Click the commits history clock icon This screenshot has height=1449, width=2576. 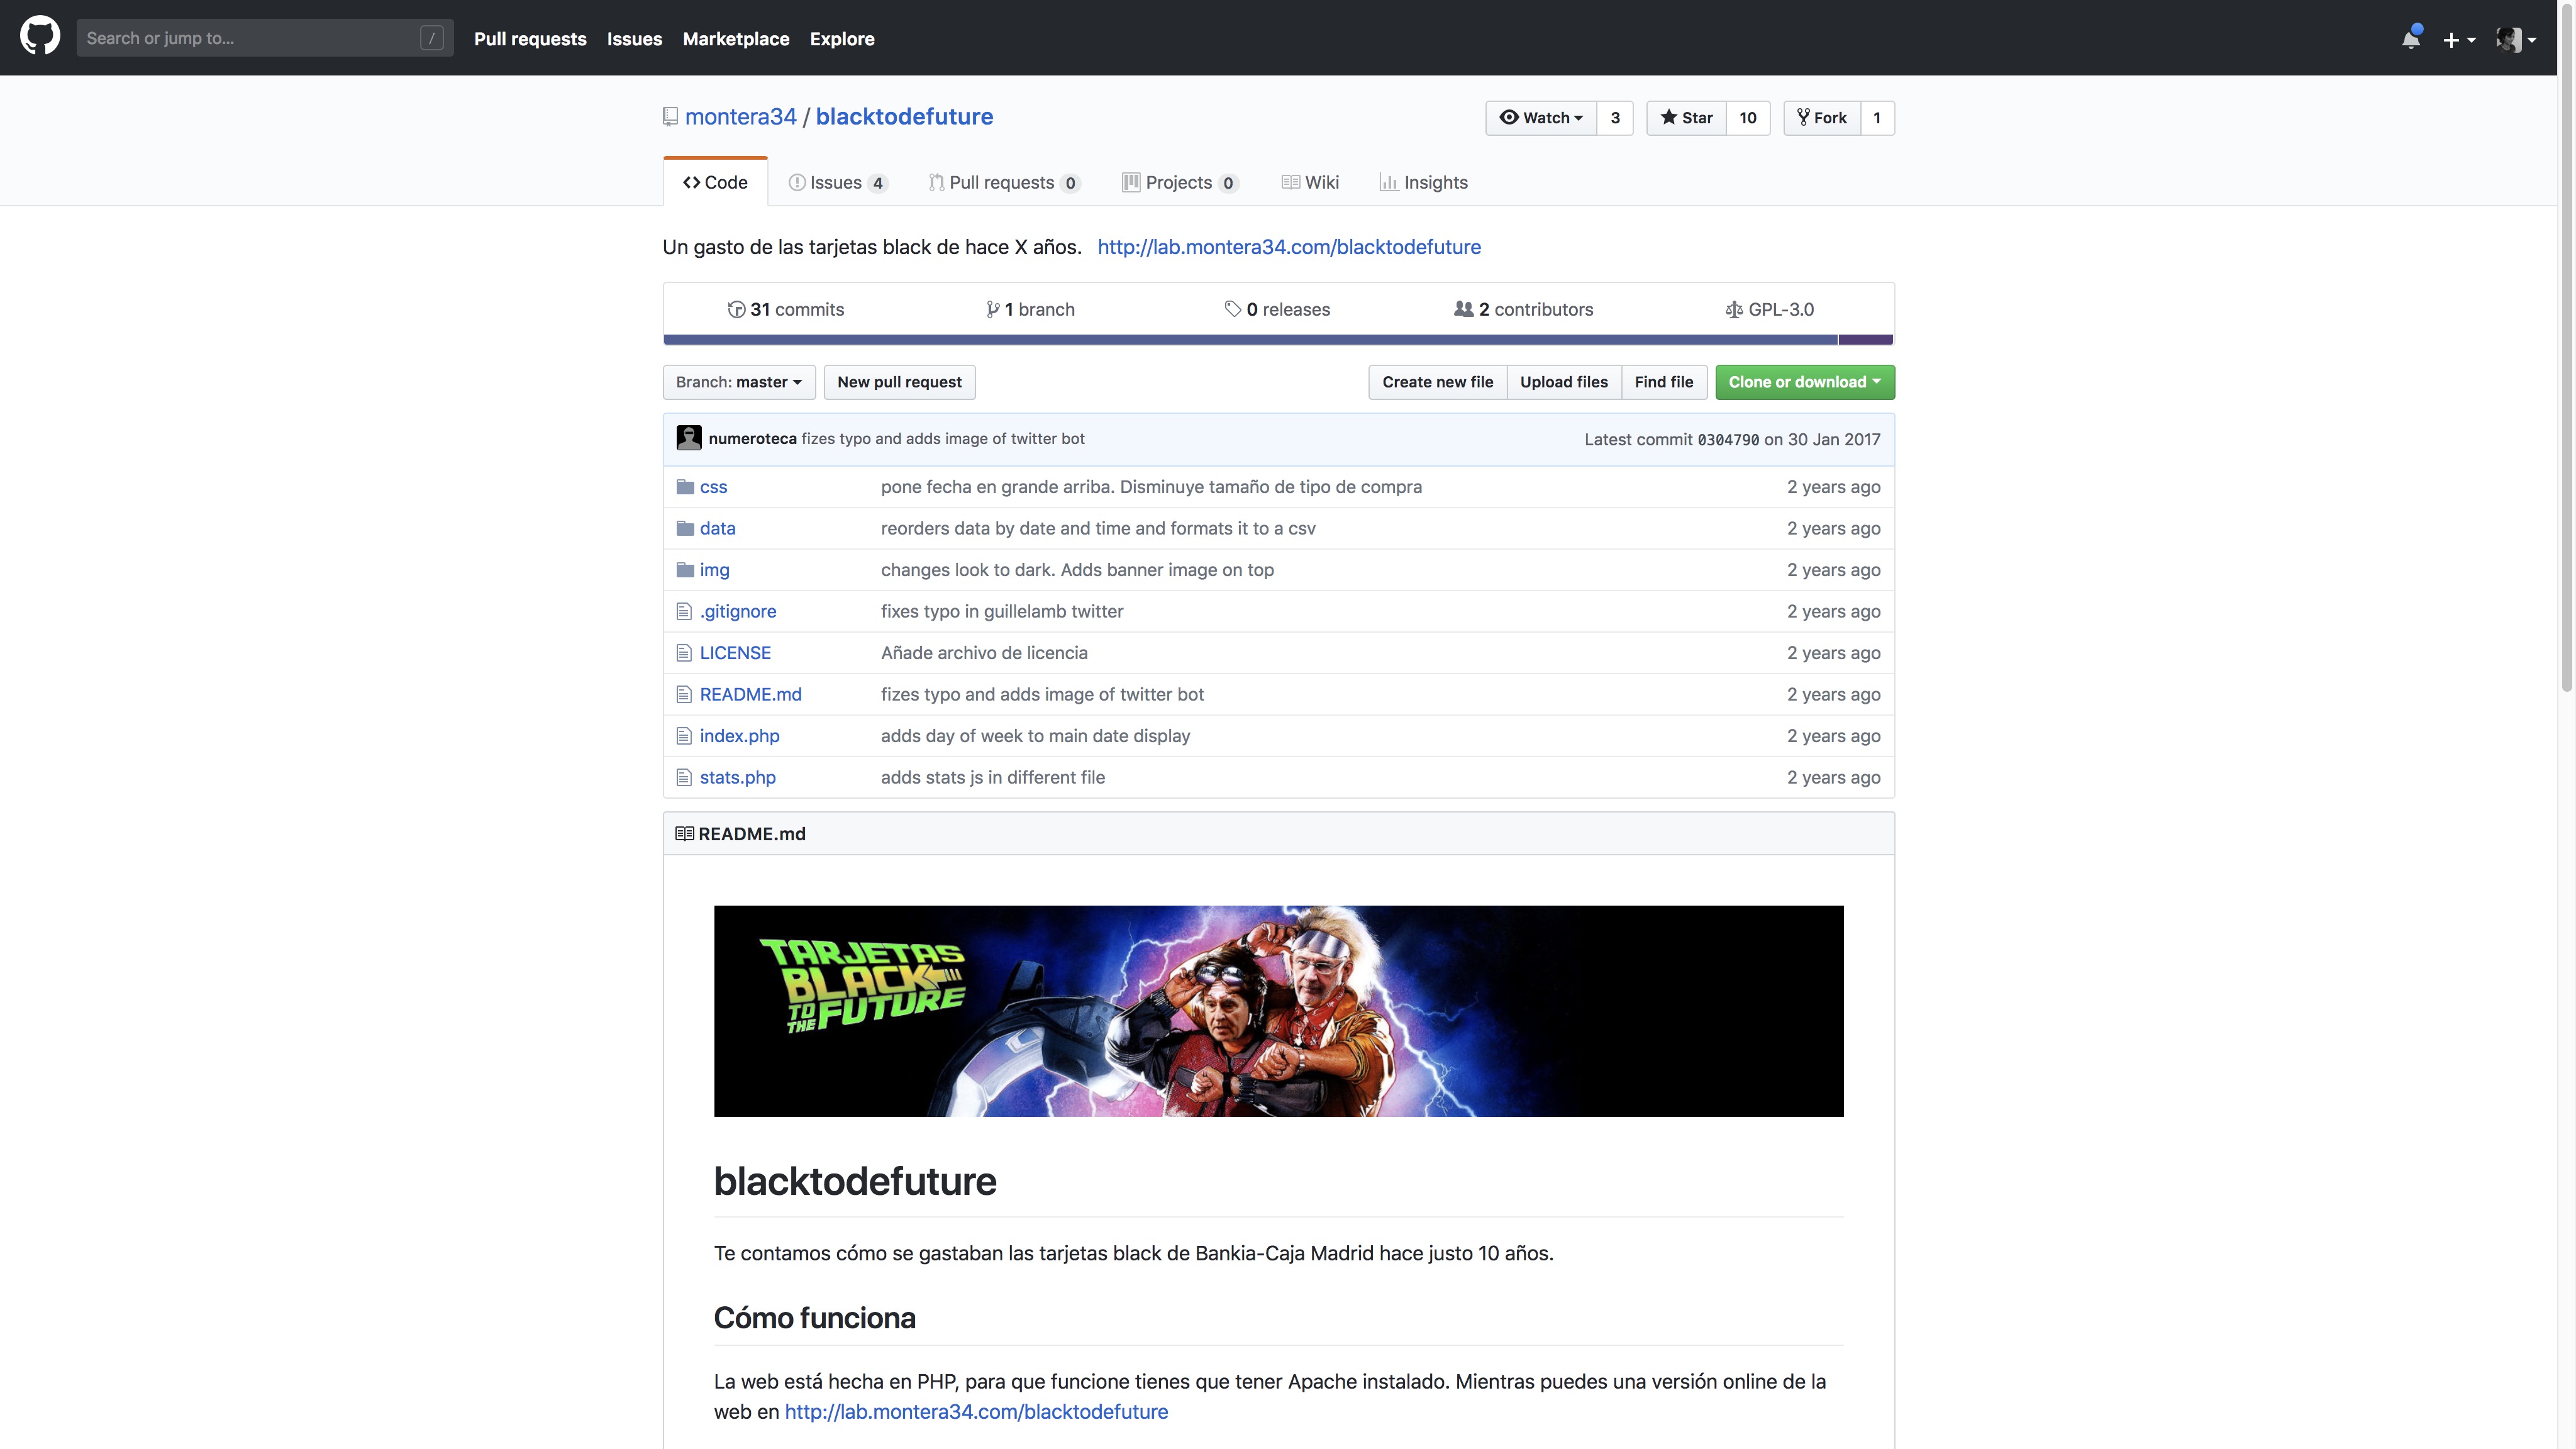click(x=736, y=309)
